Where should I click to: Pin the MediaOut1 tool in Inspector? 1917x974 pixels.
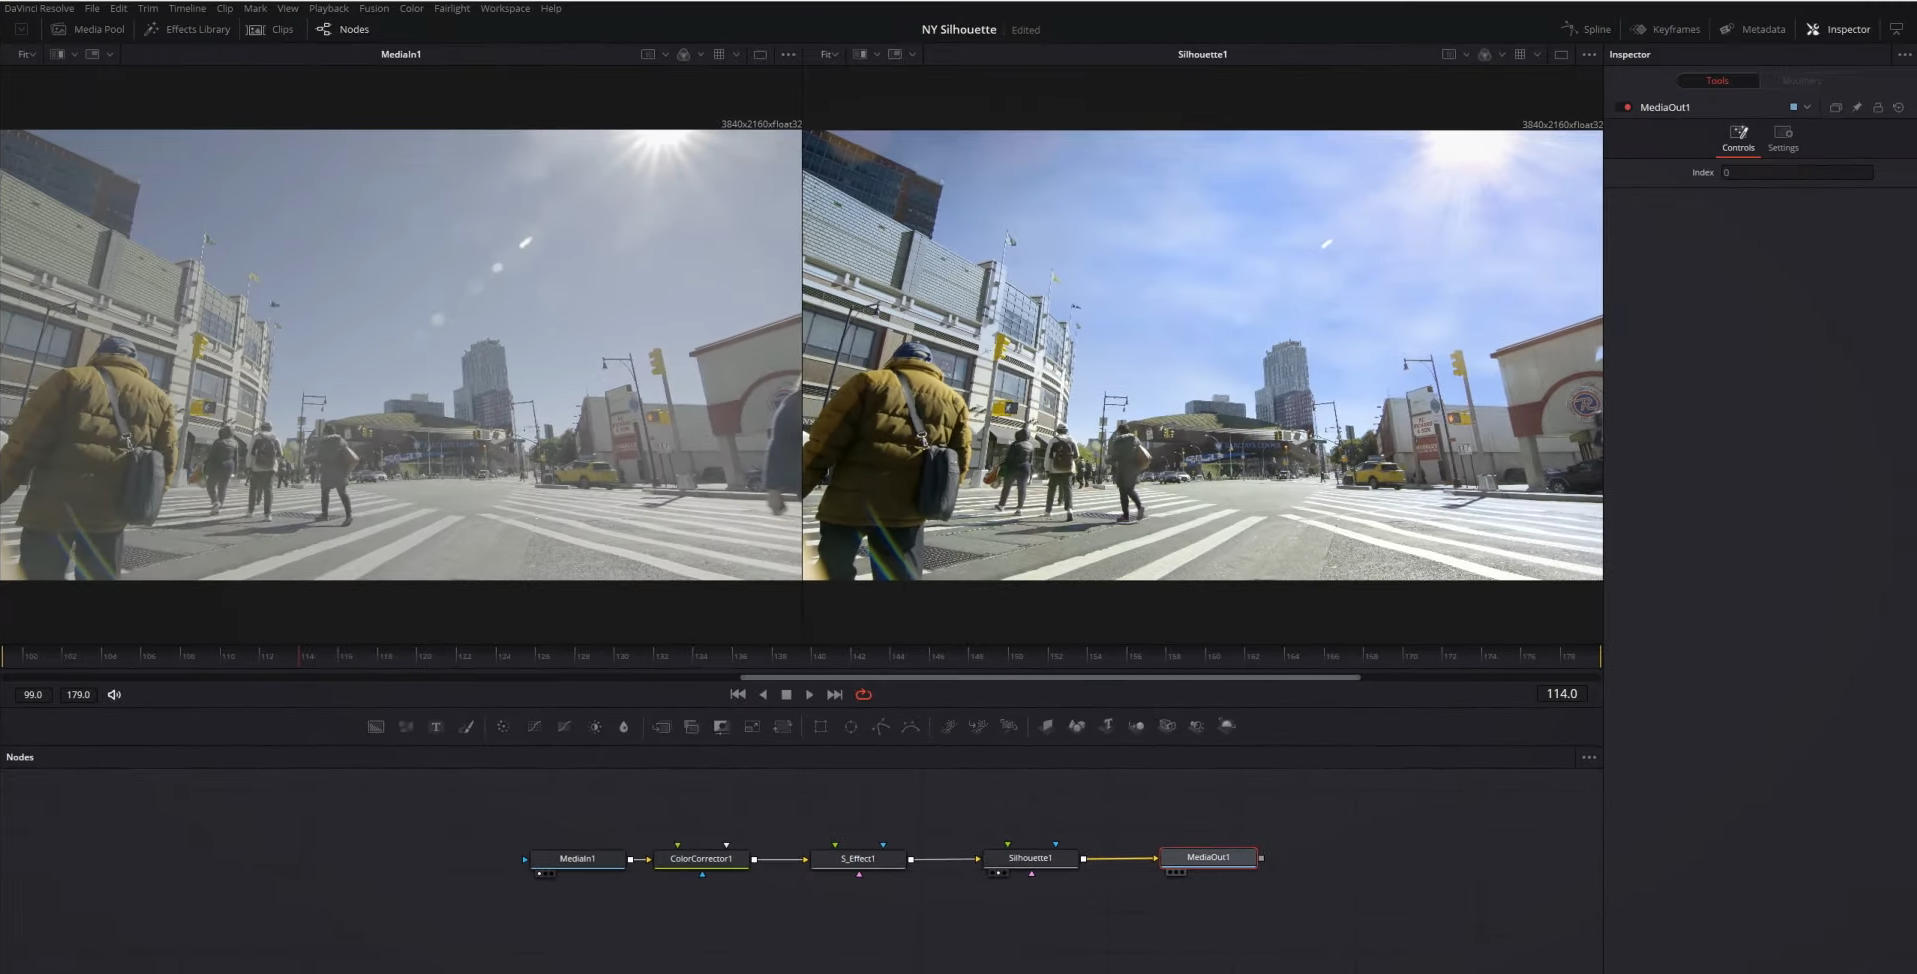click(x=1857, y=107)
